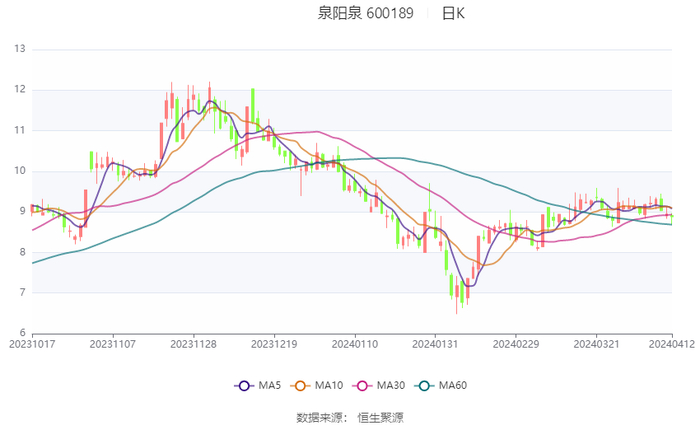The width and height of the screenshot is (700, 426).
Task: Click the y-axis value 10 label
Action: pos(20,171)
